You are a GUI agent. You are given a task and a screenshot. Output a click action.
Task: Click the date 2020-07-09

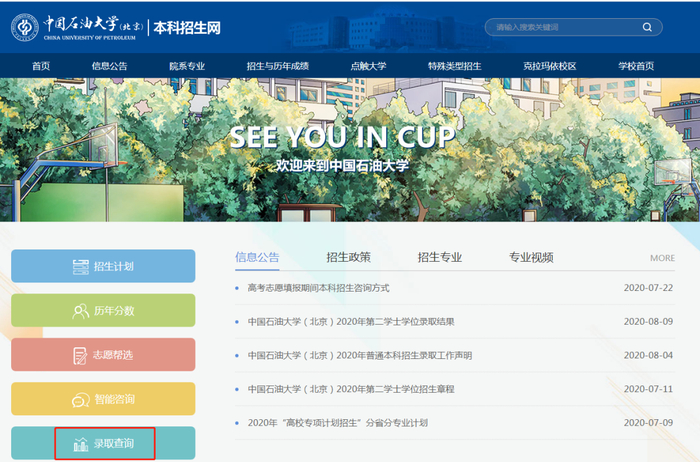[x=648, y=423]
